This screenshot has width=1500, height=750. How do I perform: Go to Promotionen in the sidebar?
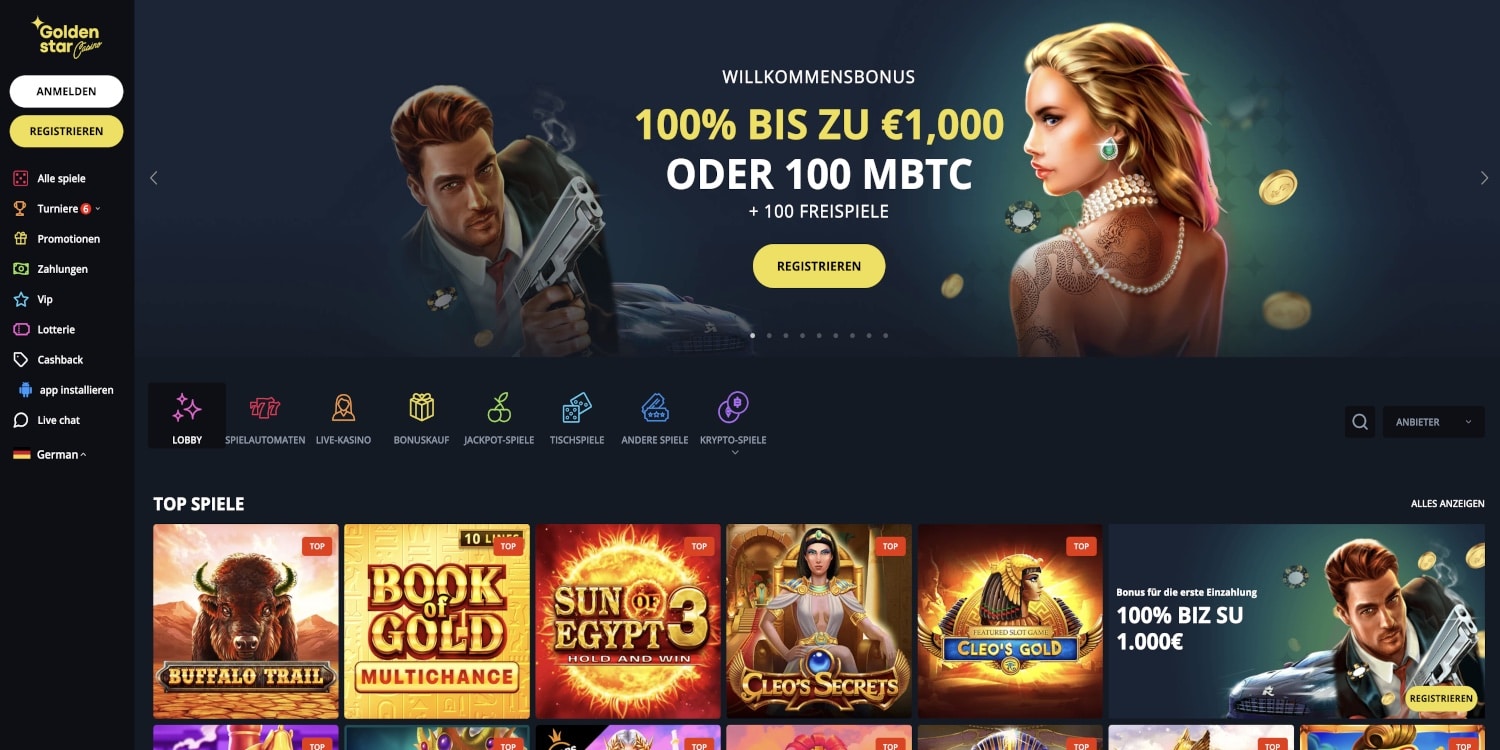pyautogui.click(x=68, y=239)
